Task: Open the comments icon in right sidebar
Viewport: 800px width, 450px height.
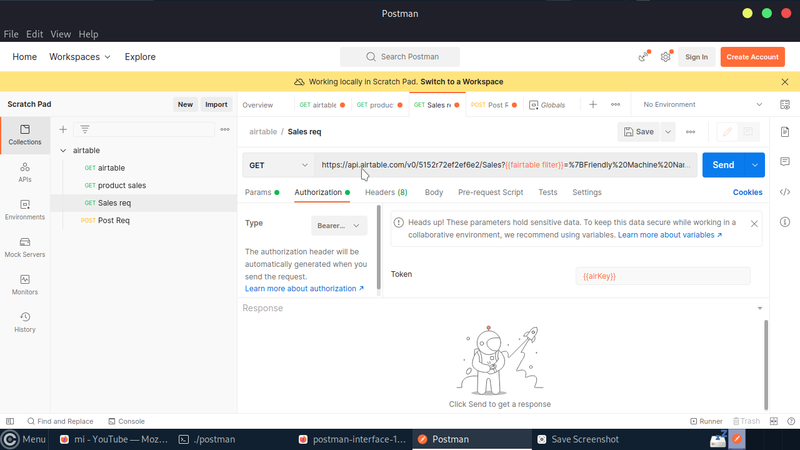Action: [x=785, y=162]
